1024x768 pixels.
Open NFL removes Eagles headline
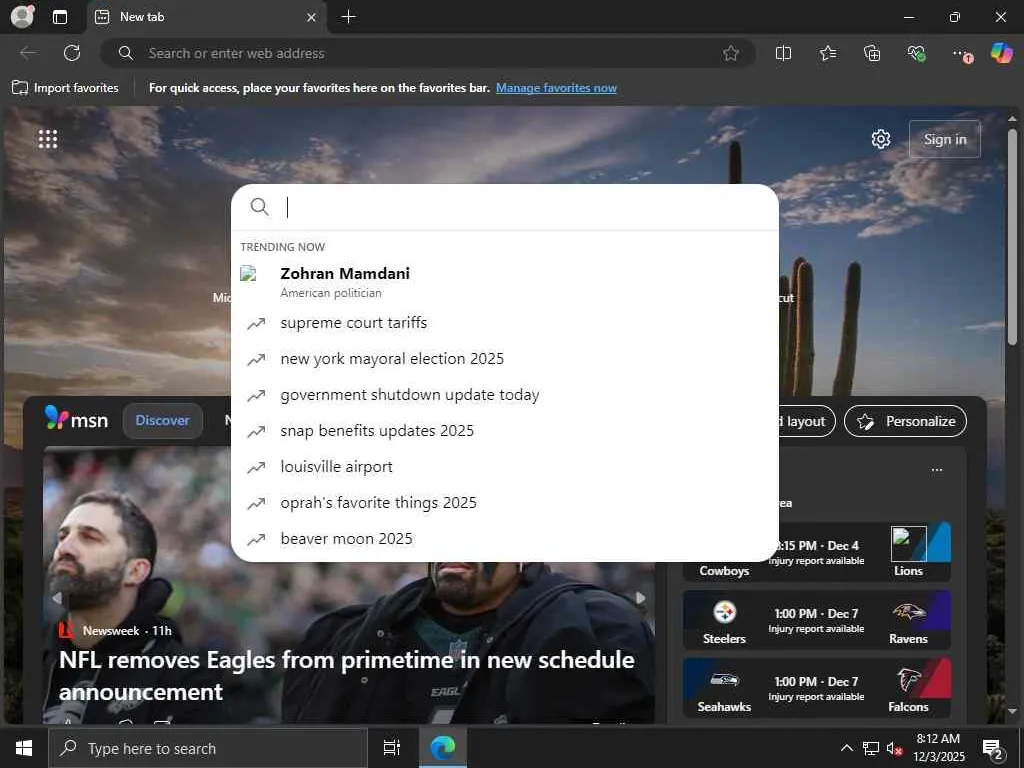tap(347, 675)
